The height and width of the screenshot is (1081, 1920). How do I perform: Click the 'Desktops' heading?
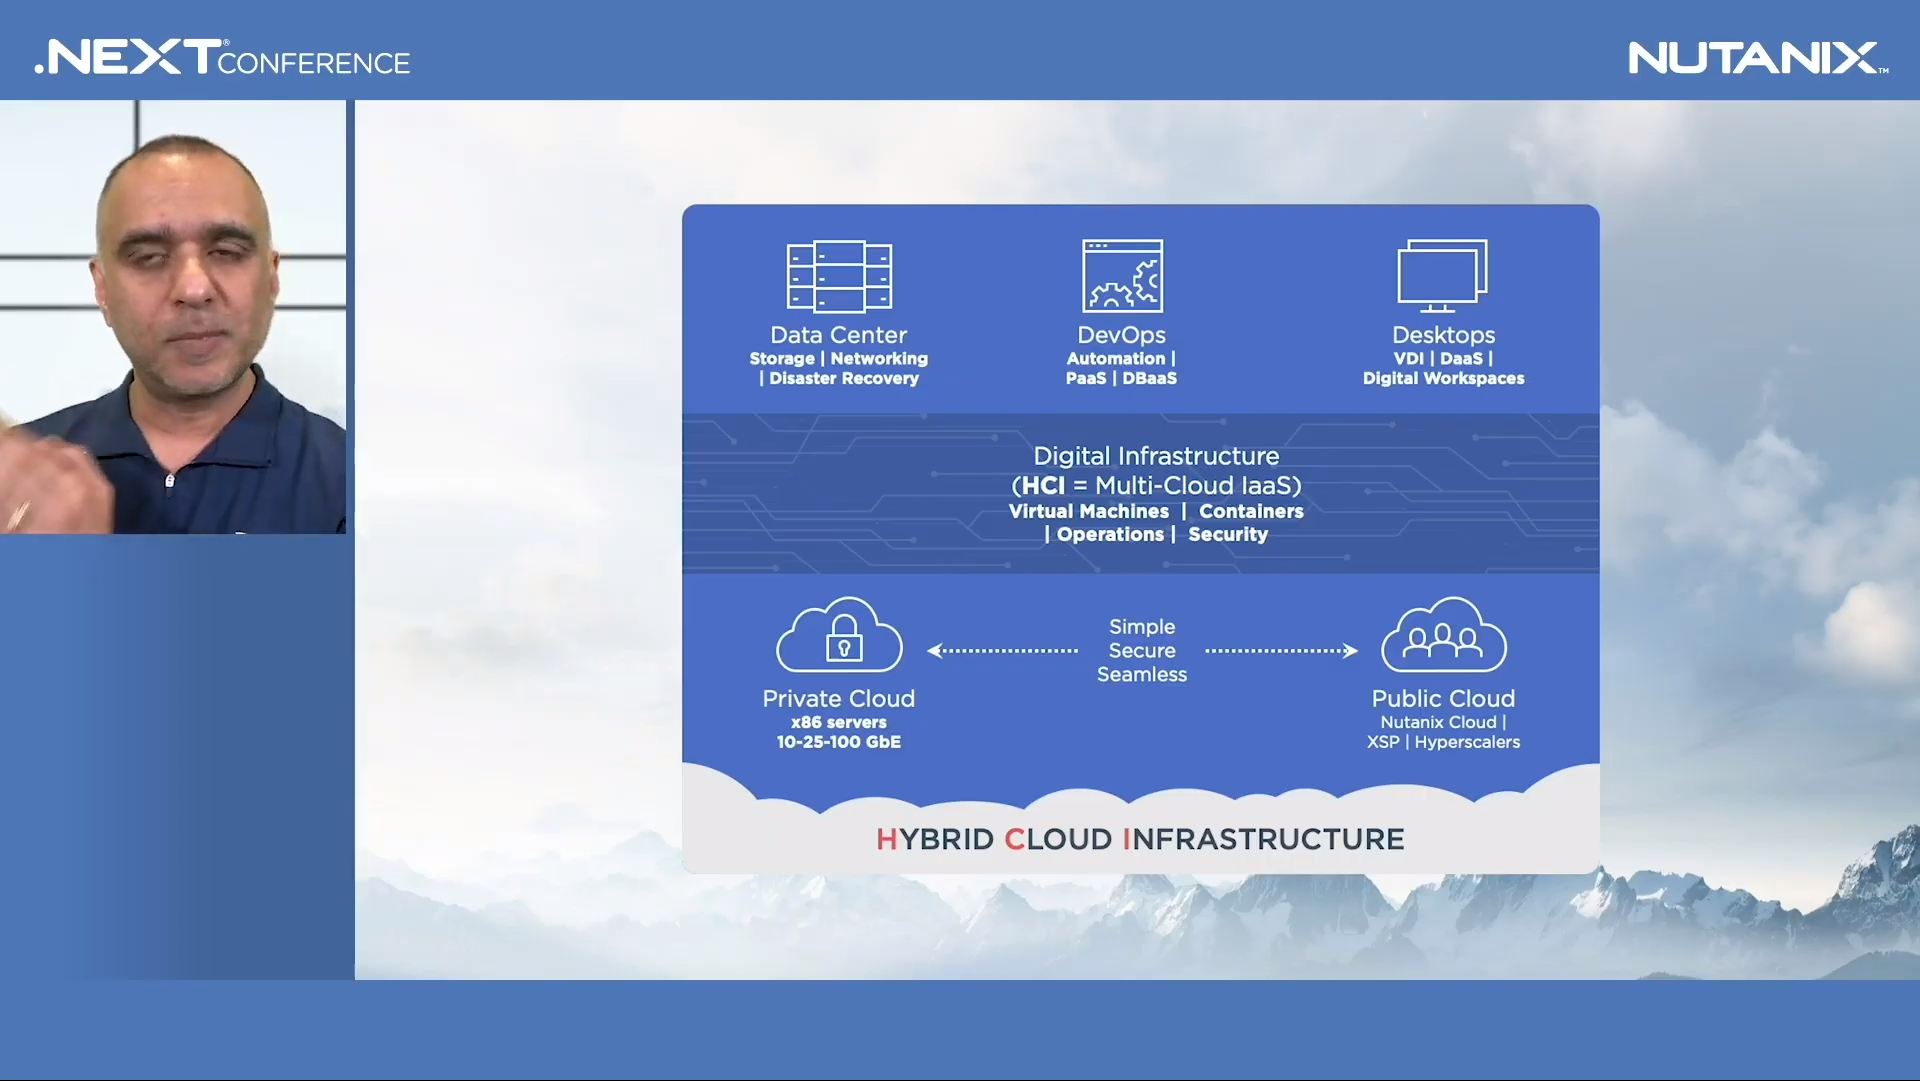pyautogui.click(x=1443, y=335)
